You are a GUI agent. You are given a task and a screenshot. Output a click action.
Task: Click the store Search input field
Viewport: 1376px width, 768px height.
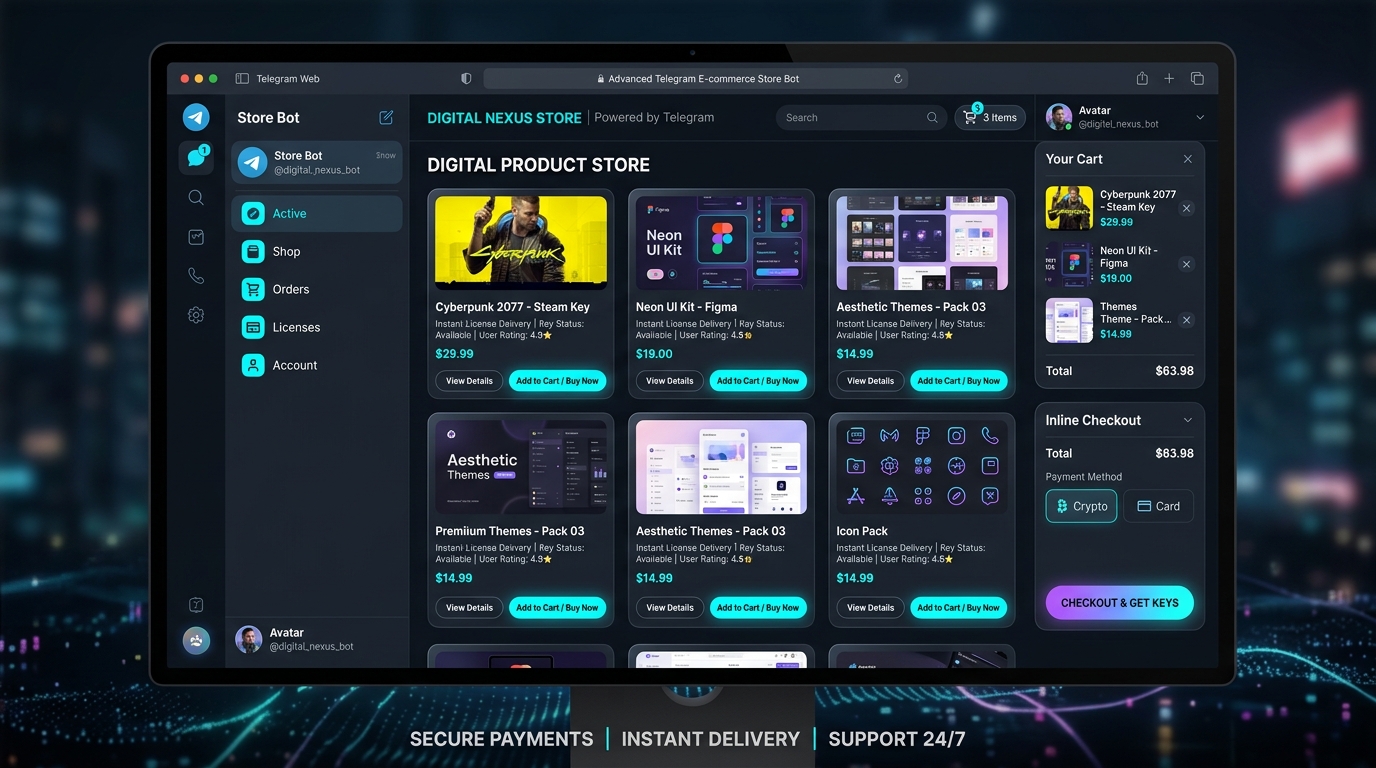861,117
